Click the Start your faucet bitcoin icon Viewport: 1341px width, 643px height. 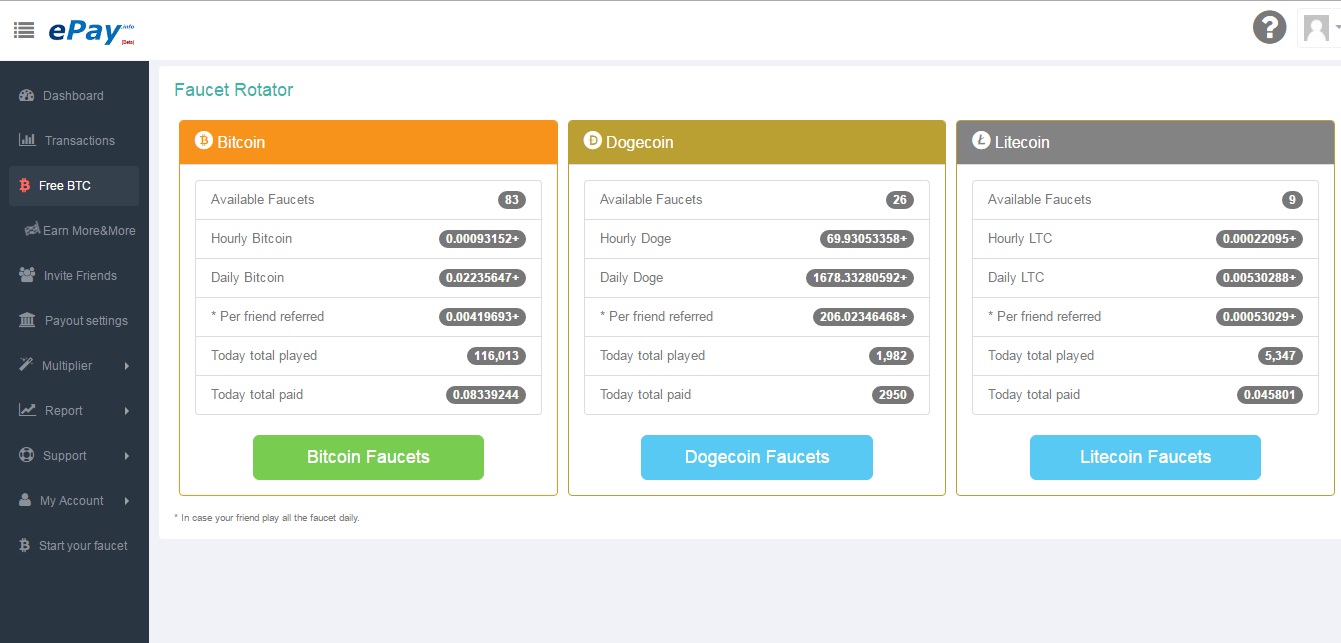[25, 545]
